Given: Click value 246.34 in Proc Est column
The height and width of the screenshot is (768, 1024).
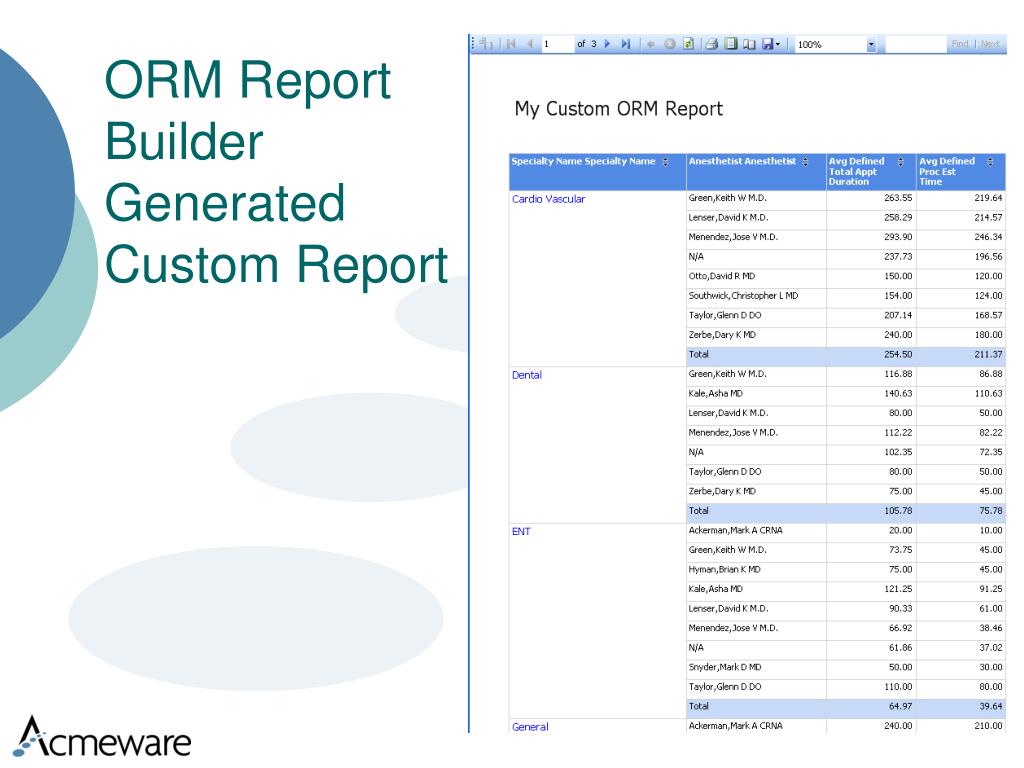Looking at the screenshot, I should (988, 237).
